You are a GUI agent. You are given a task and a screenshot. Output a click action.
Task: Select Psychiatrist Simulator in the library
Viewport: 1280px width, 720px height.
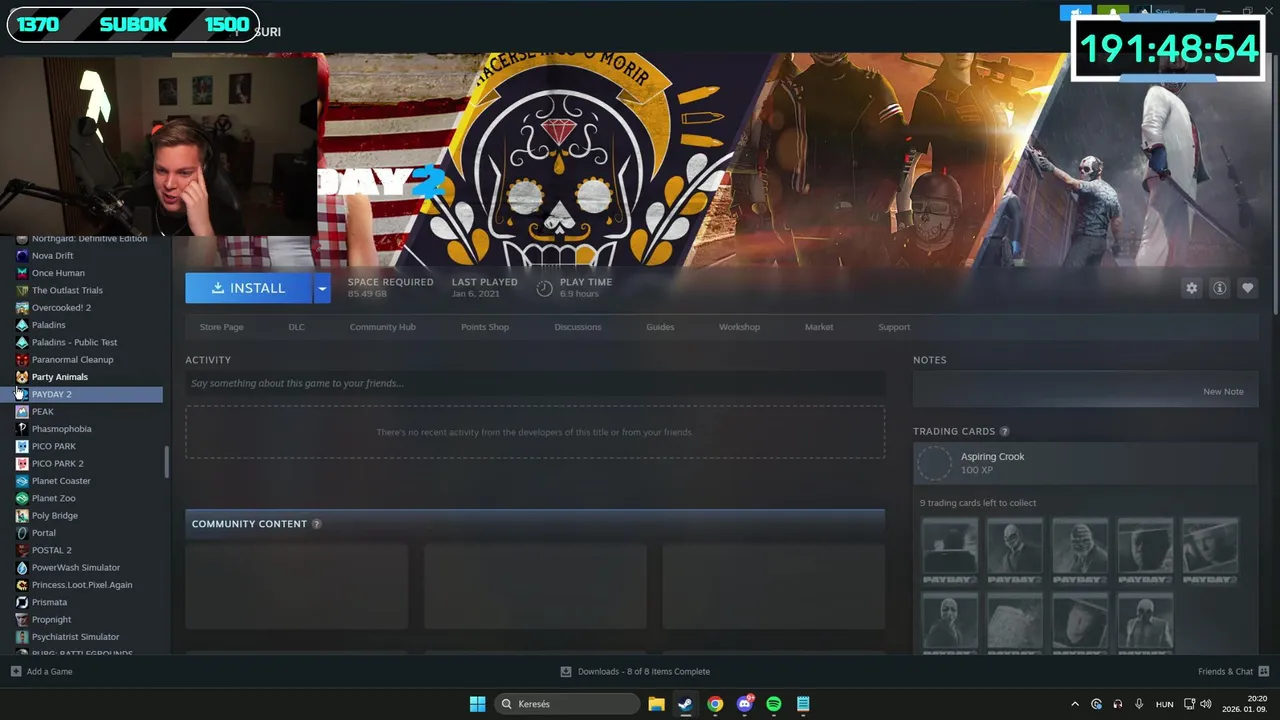75,637
